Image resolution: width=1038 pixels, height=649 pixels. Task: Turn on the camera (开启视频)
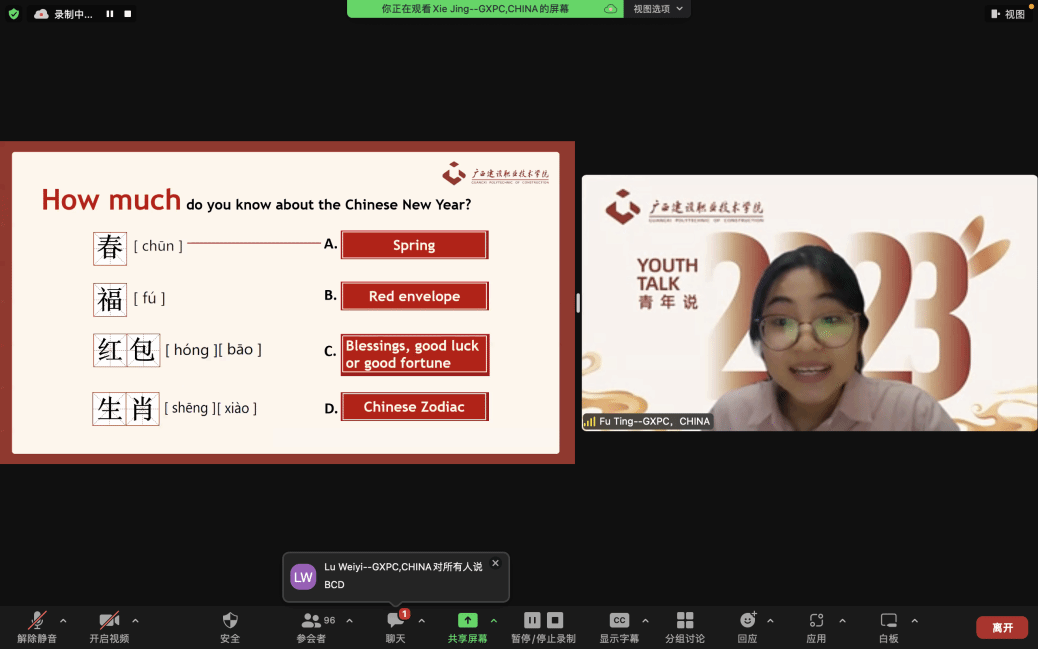coord(109,621)
